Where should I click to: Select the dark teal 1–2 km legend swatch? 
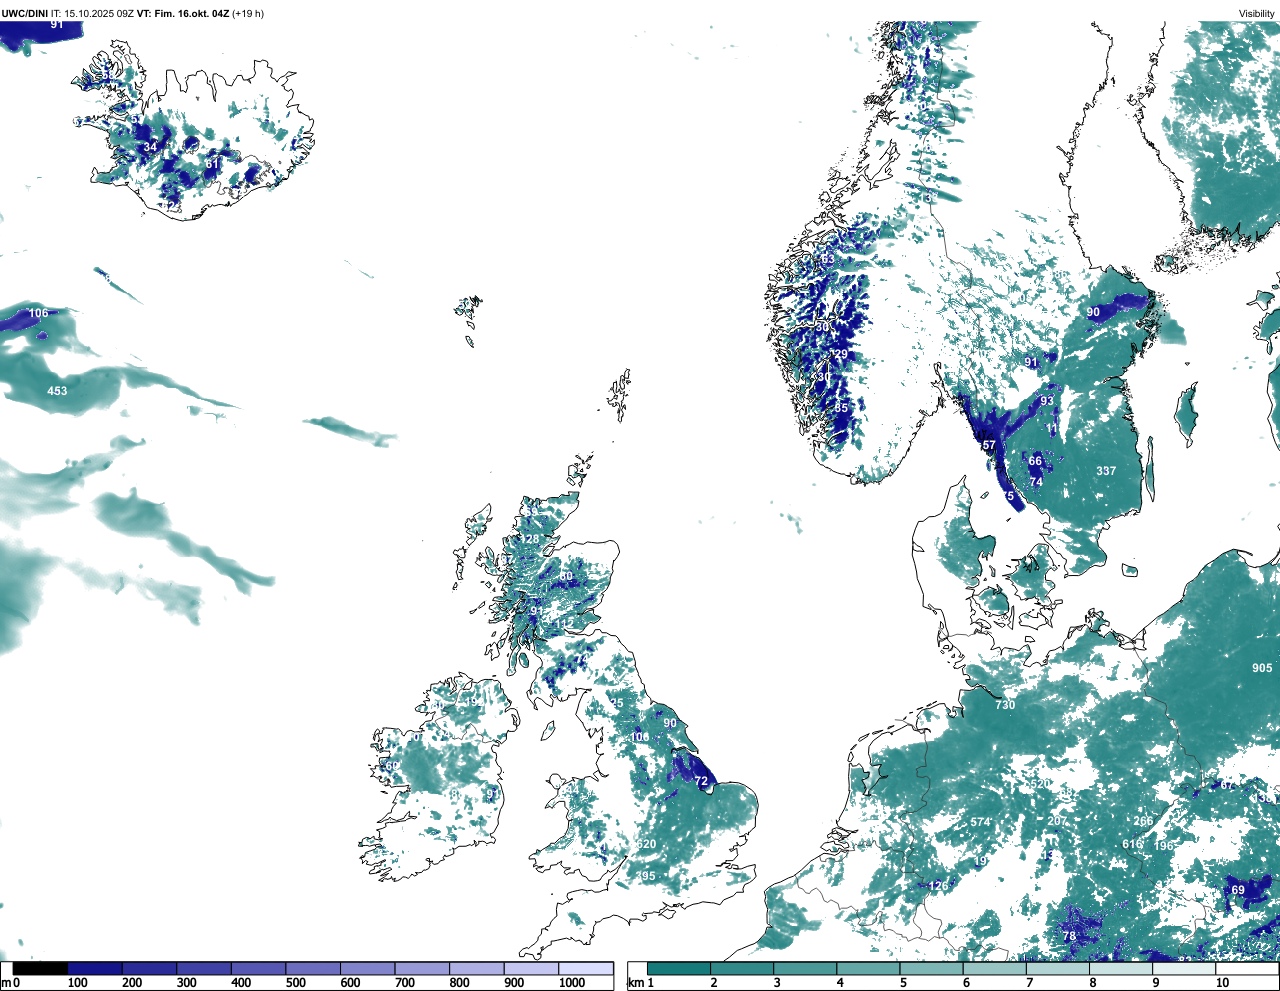pyautogui.click(x=679, y=968)
